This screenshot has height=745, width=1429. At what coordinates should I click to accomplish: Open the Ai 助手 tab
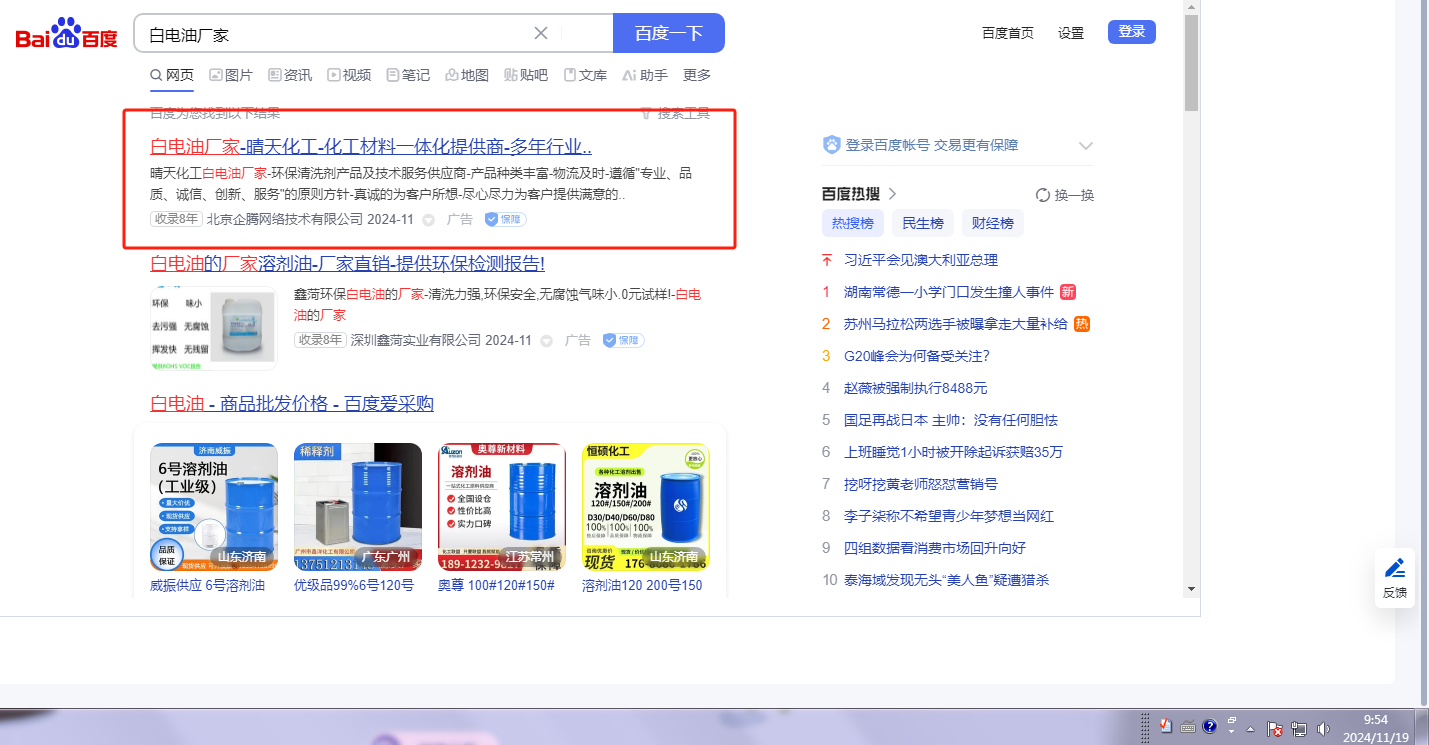[644, 75]
